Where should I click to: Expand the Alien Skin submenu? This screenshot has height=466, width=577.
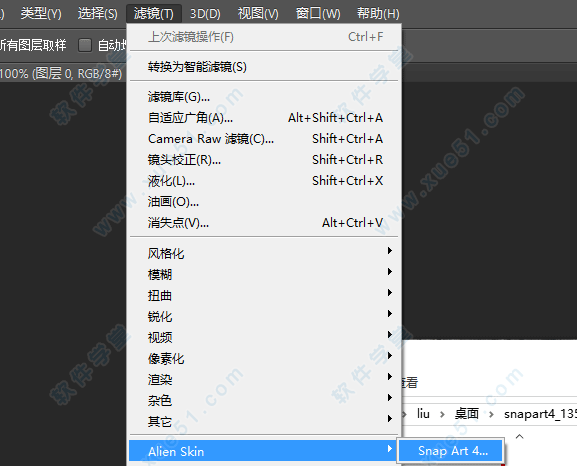click(x=263, y=451)
